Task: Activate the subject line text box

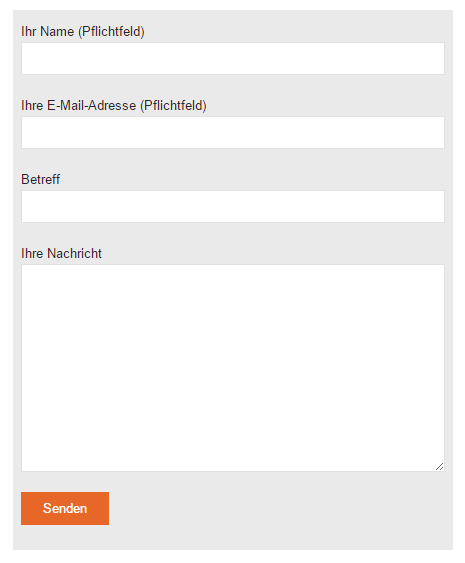Action: [233, 206]
